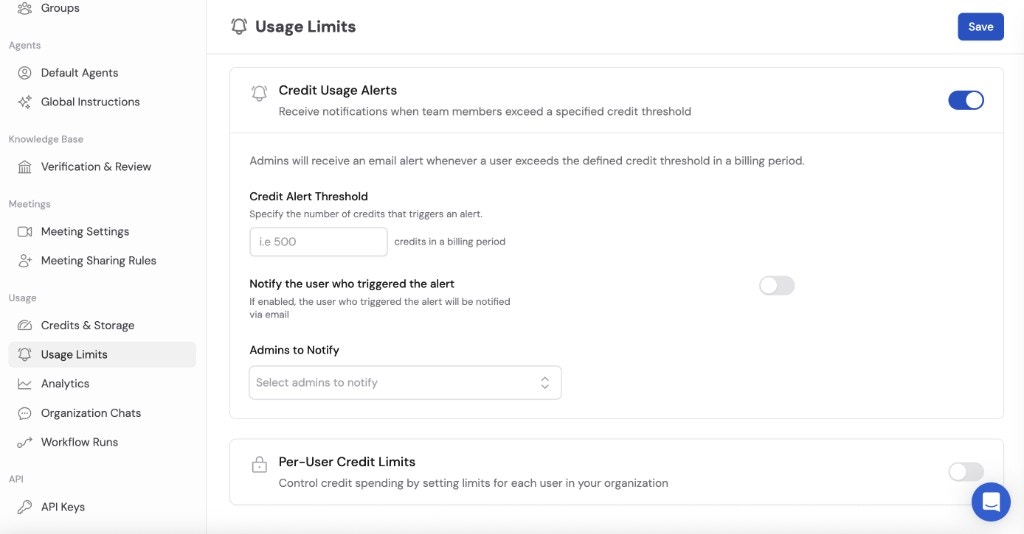This screenshot has width=1024, height=534.
Task: Click 'Receive notifications when team members' text
Action: point(485,112)
